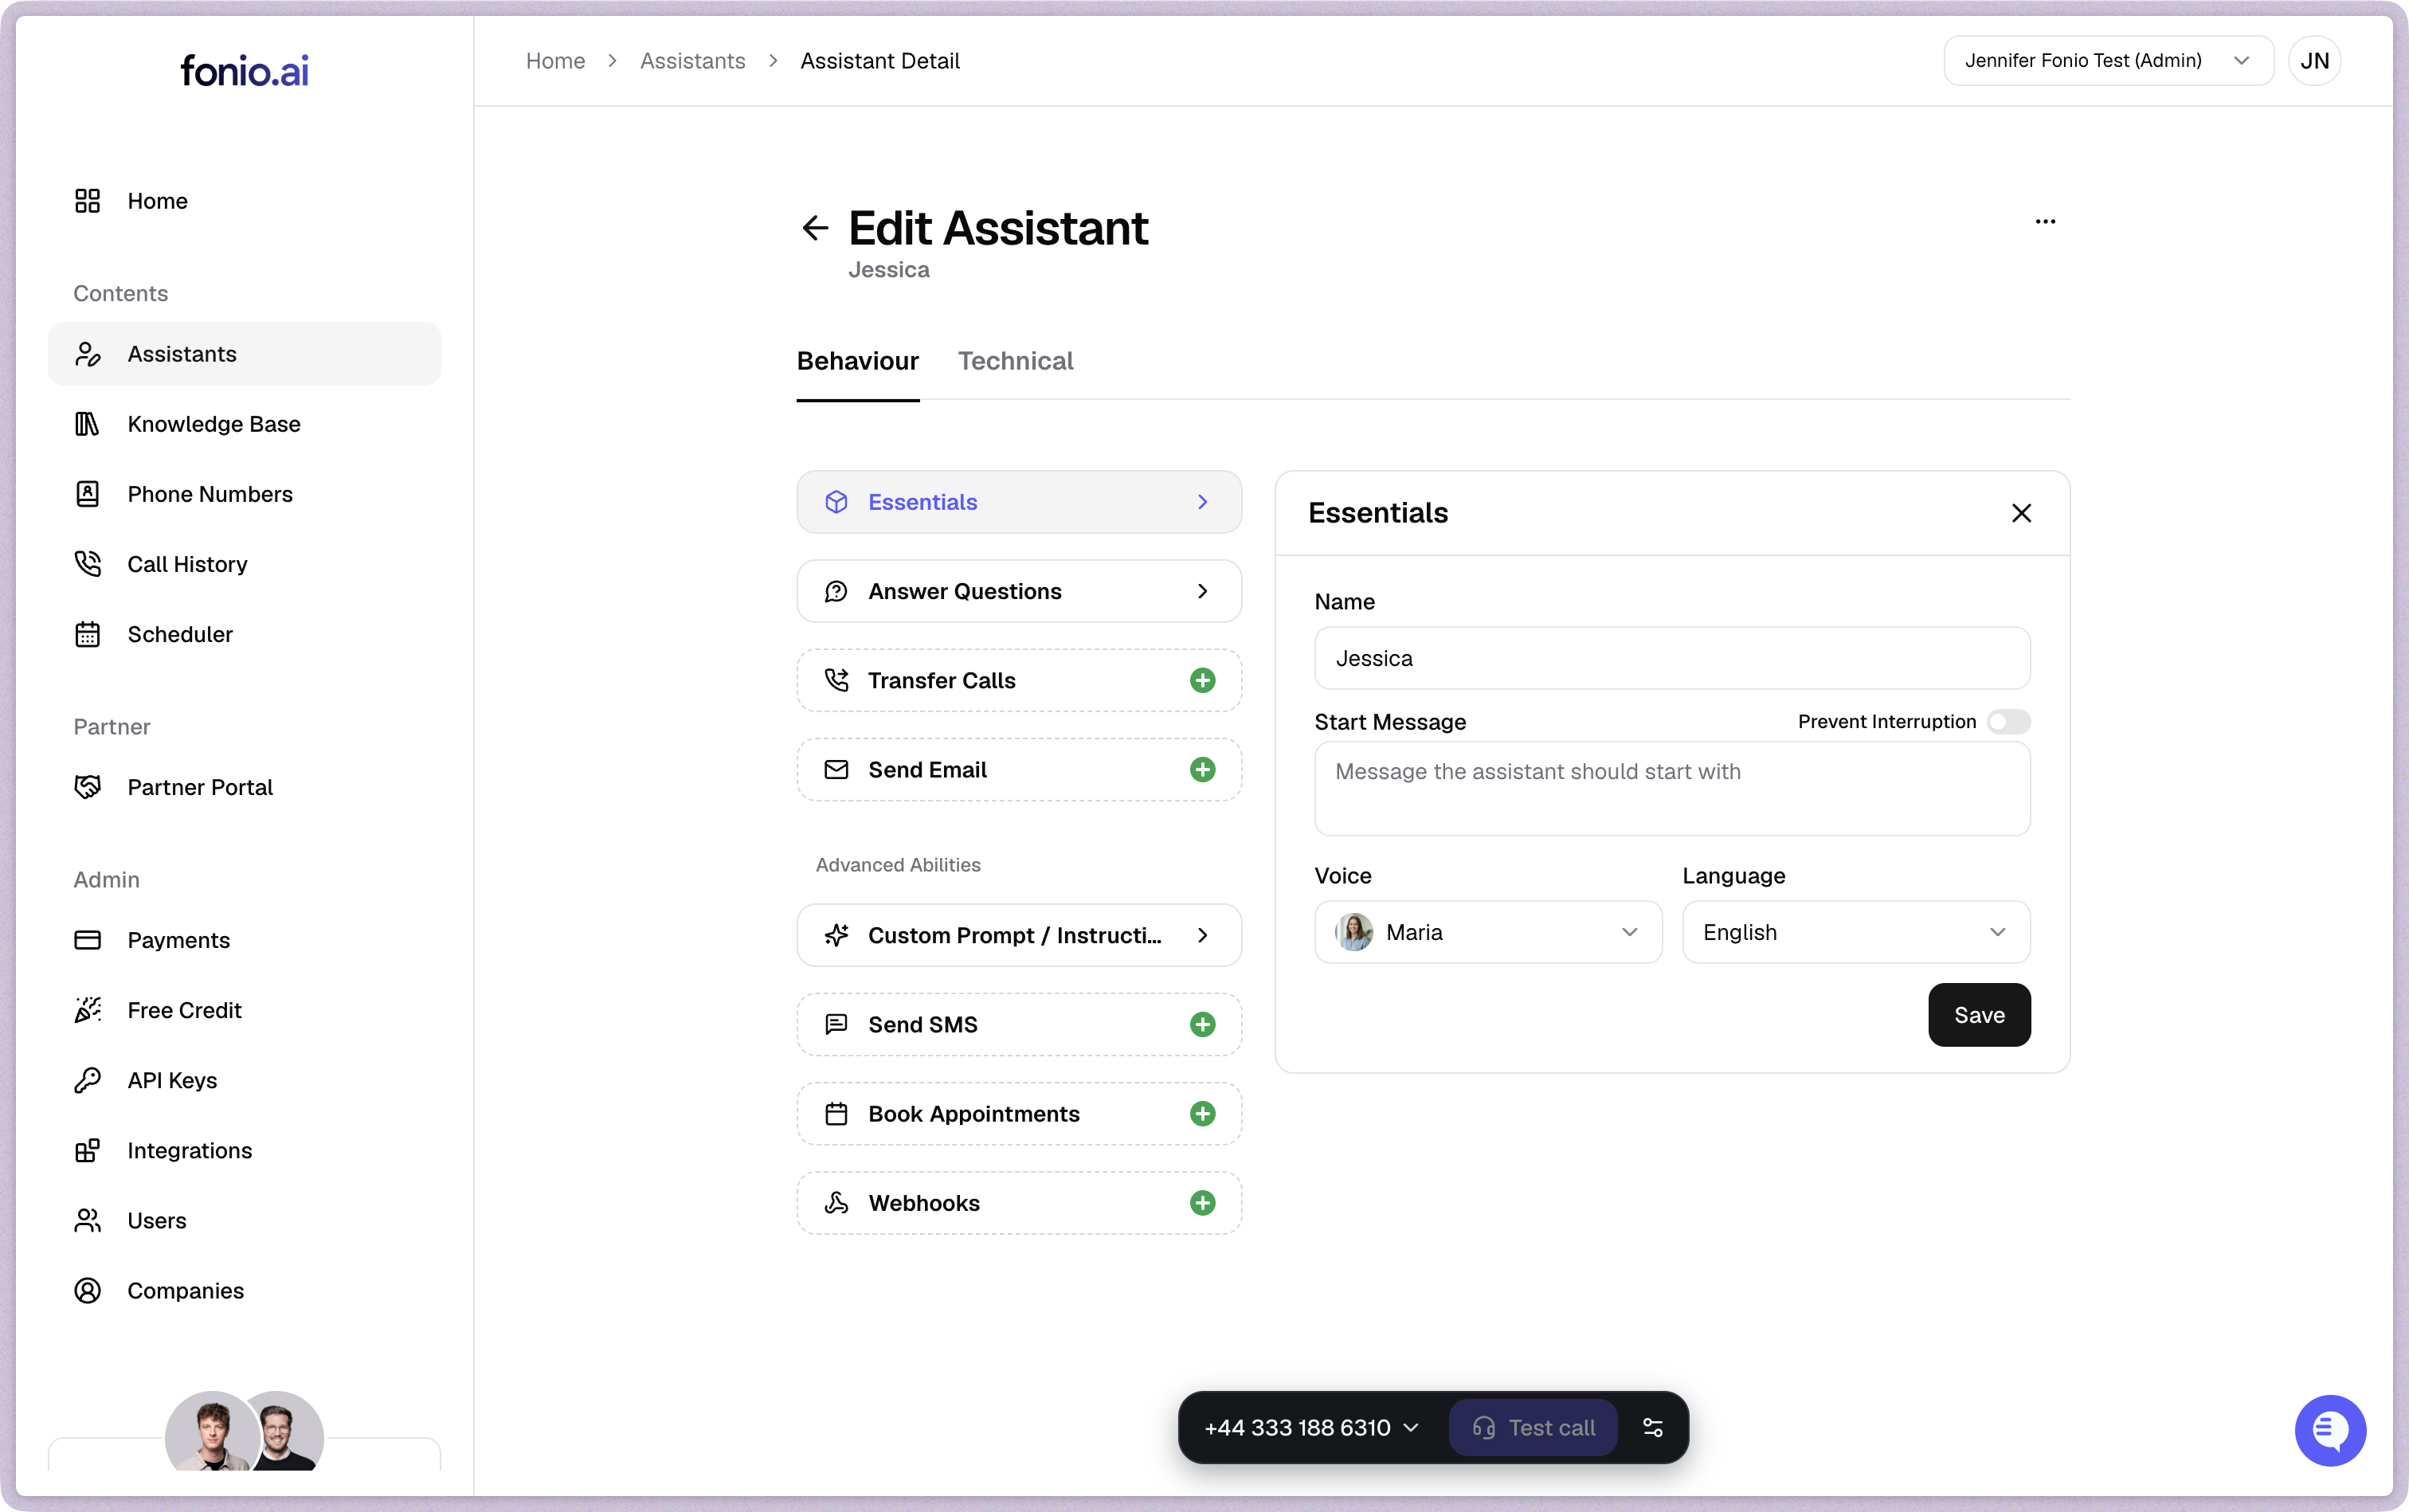Click the back arrow beside Edit Assistant
Screen dimensions: 2409x1512
pos(815,228)
